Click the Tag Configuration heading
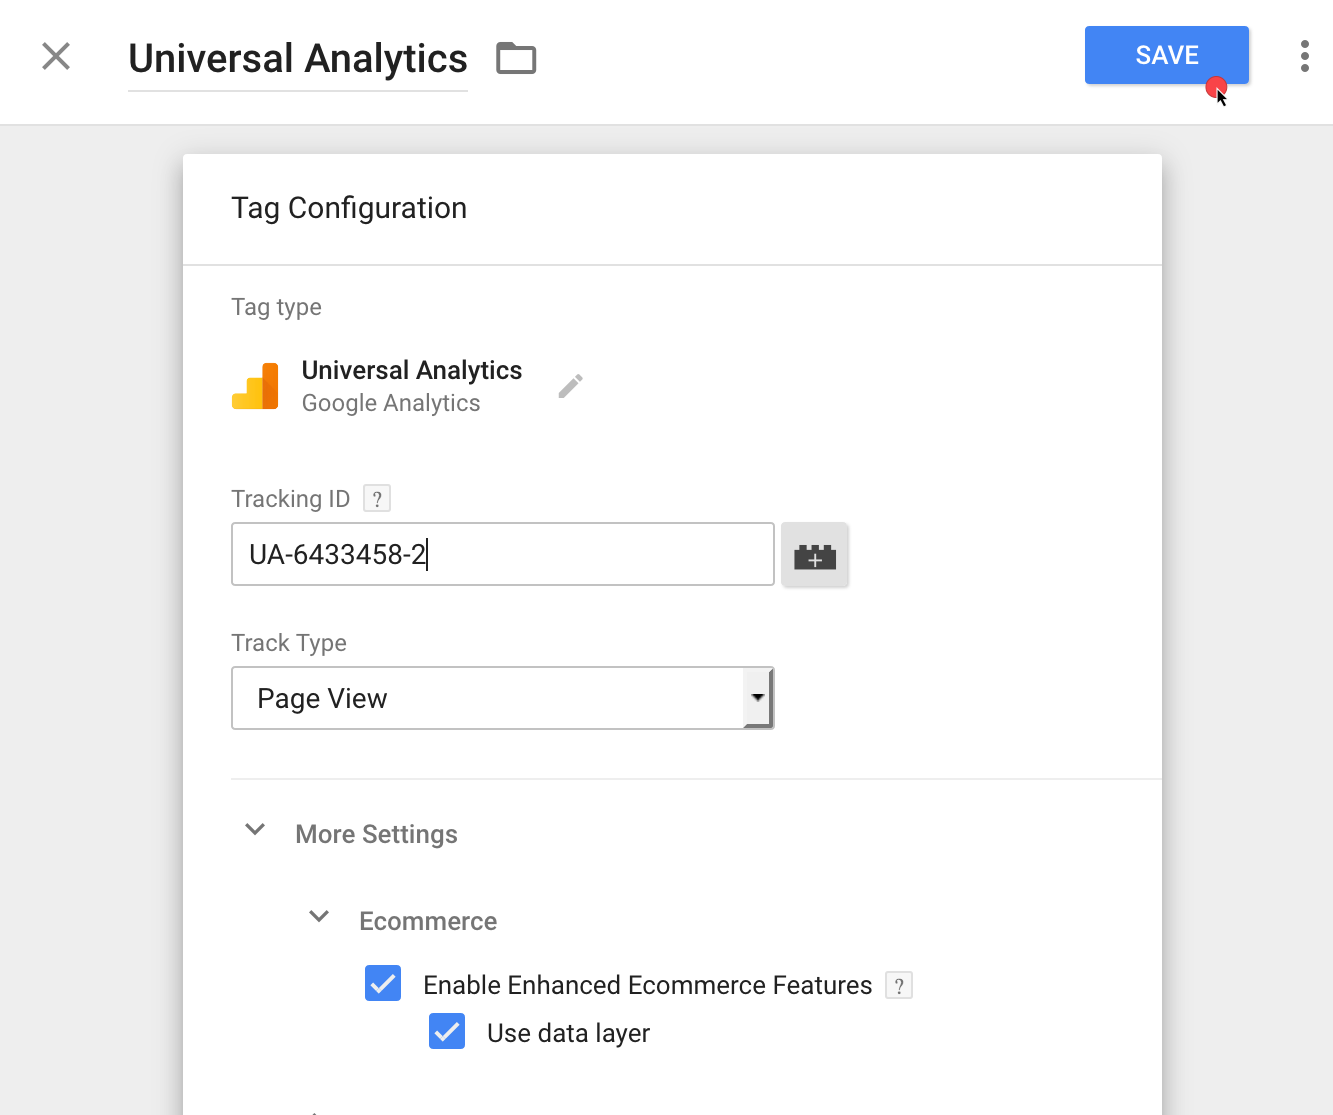The image size is (1333, 1115). 349,208
